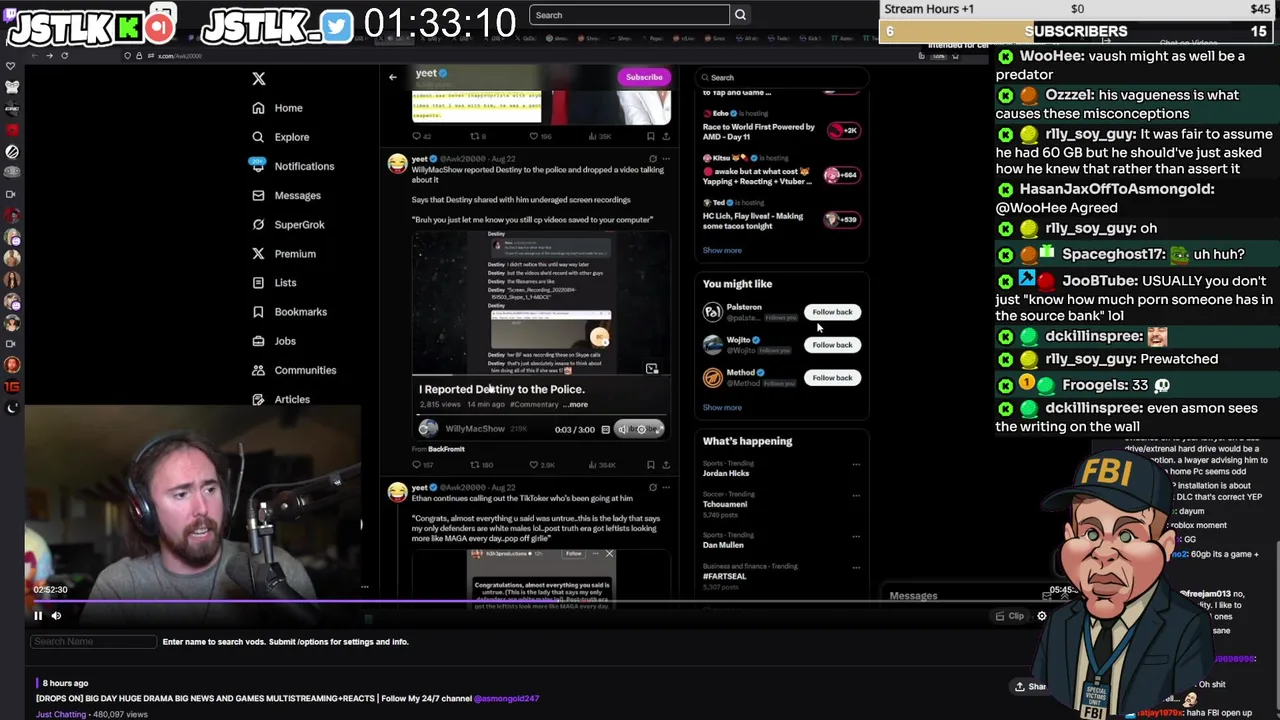The width and height of the screenshot is (1280, 720).
Task: Open the BackFromIt source link
Action: click(446, 449)
